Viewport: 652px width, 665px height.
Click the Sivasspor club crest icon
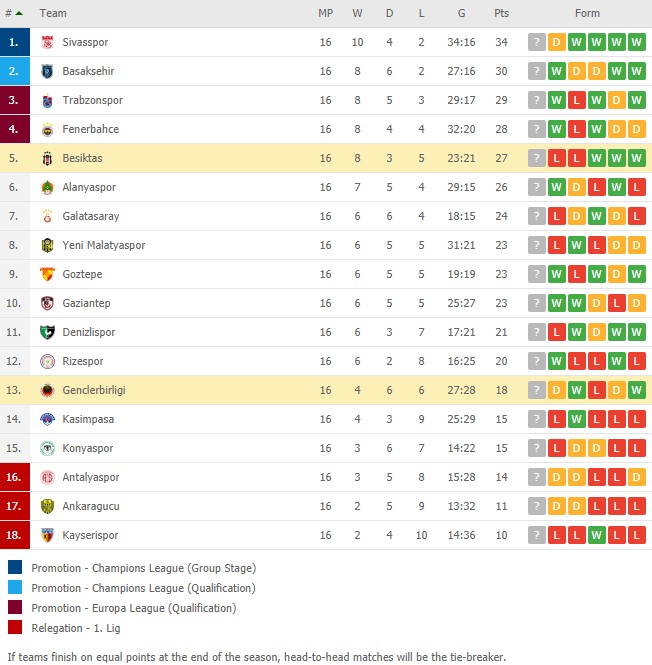tap(47, 42)
